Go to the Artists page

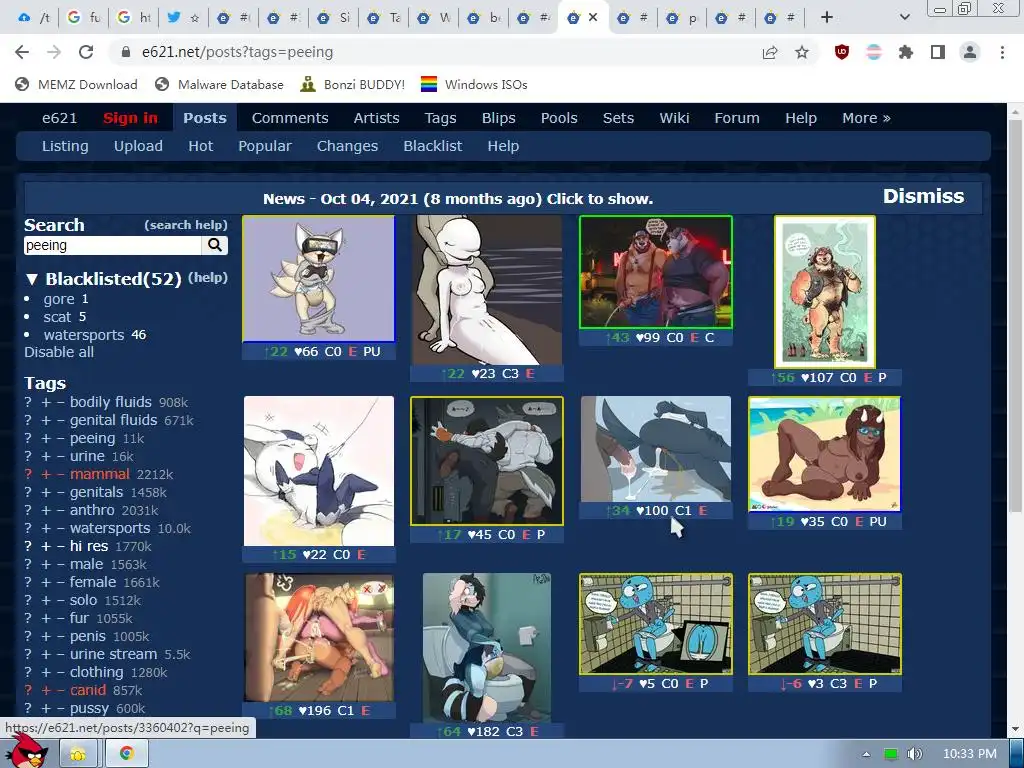point(376,118)
